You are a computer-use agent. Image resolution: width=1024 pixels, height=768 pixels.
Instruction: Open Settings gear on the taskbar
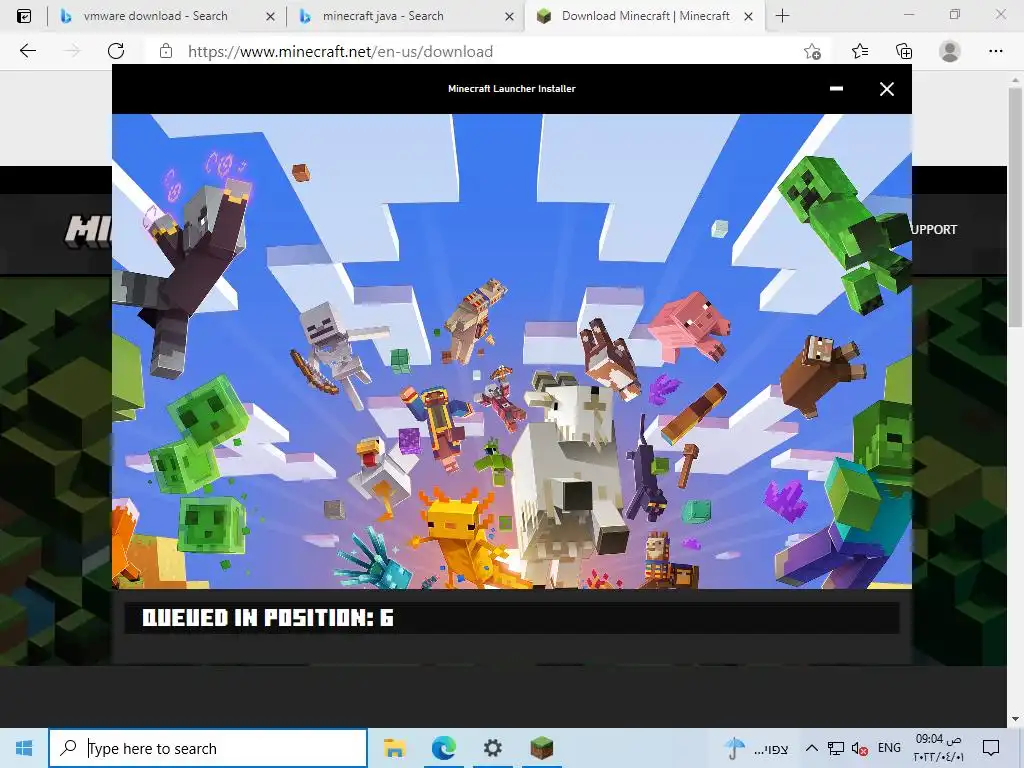[x=492, y=748]
